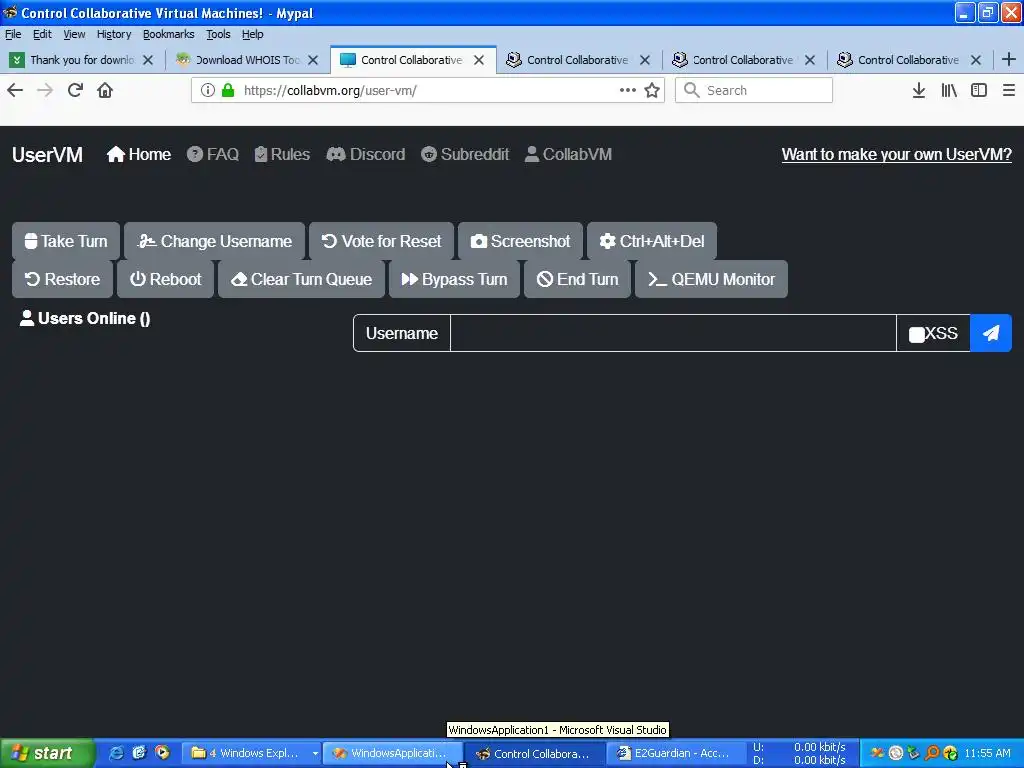Click Bypass Turn button

[454, 279]
